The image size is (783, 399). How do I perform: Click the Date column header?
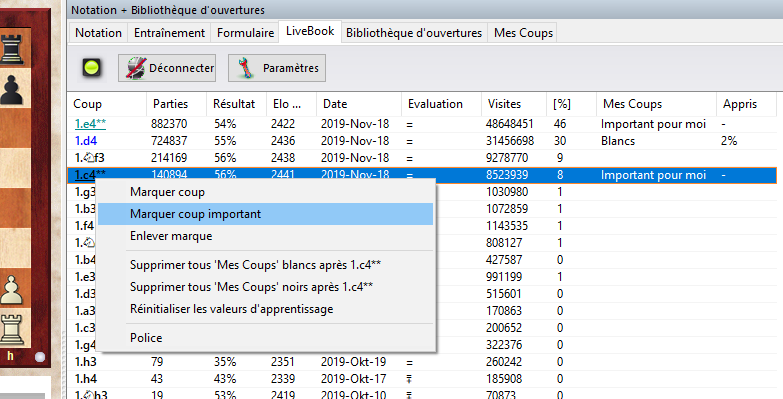359,104
